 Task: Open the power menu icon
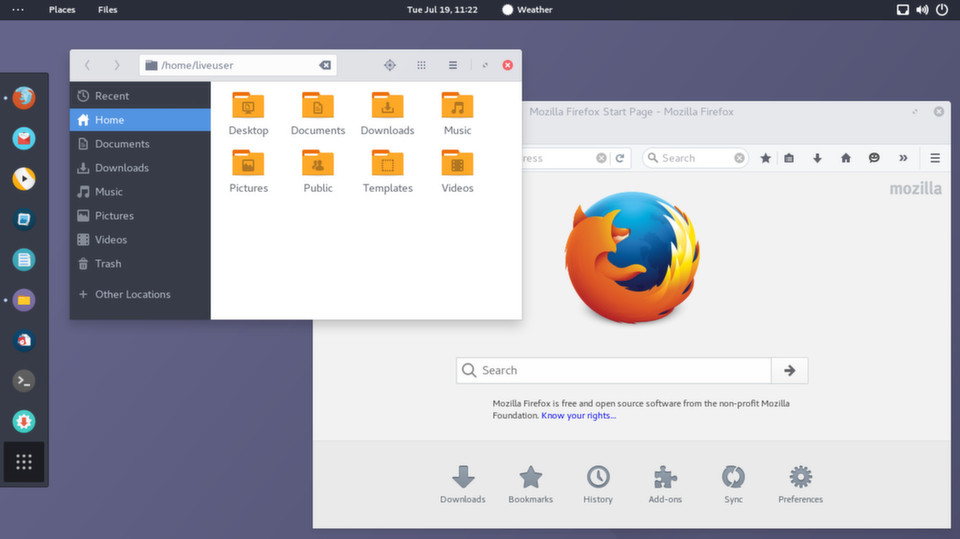[x=942, y=10]
